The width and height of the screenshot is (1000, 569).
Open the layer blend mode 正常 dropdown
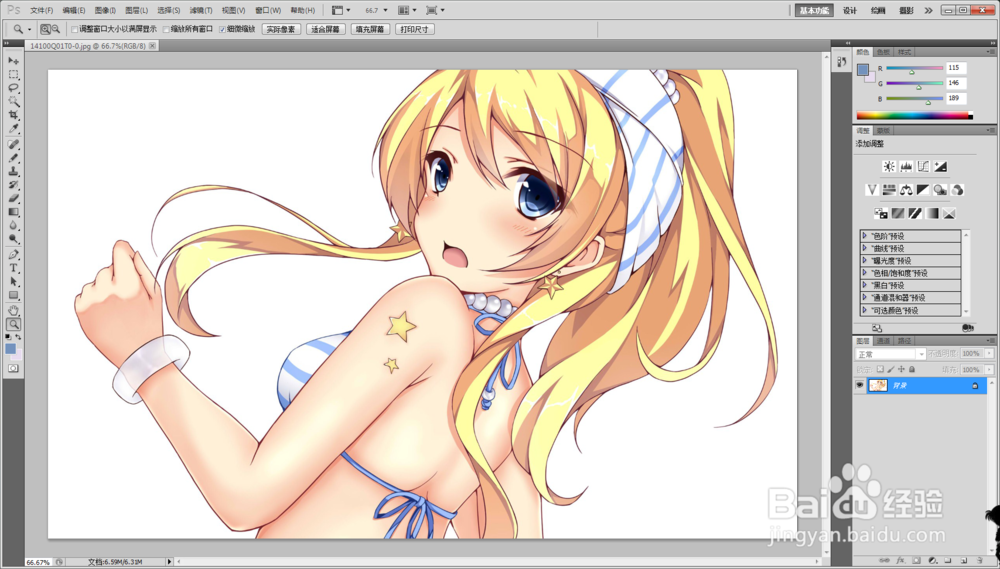tap(890, 354)
